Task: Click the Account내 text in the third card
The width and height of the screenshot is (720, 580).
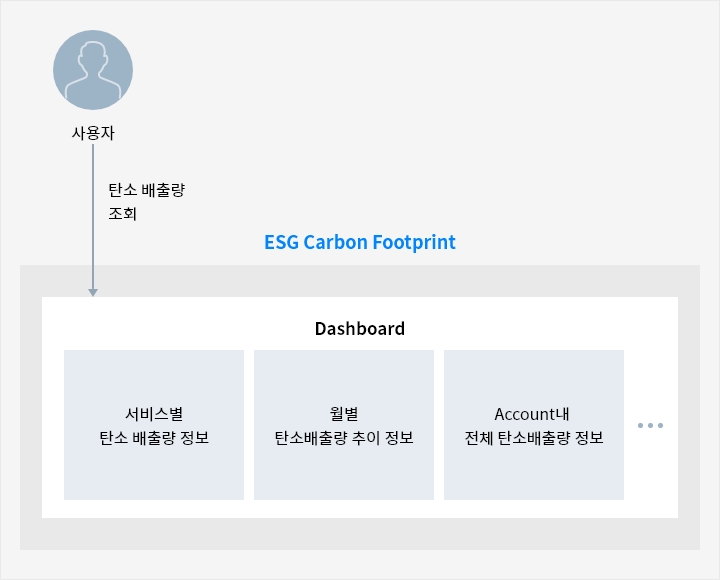Action: point(534,414)
